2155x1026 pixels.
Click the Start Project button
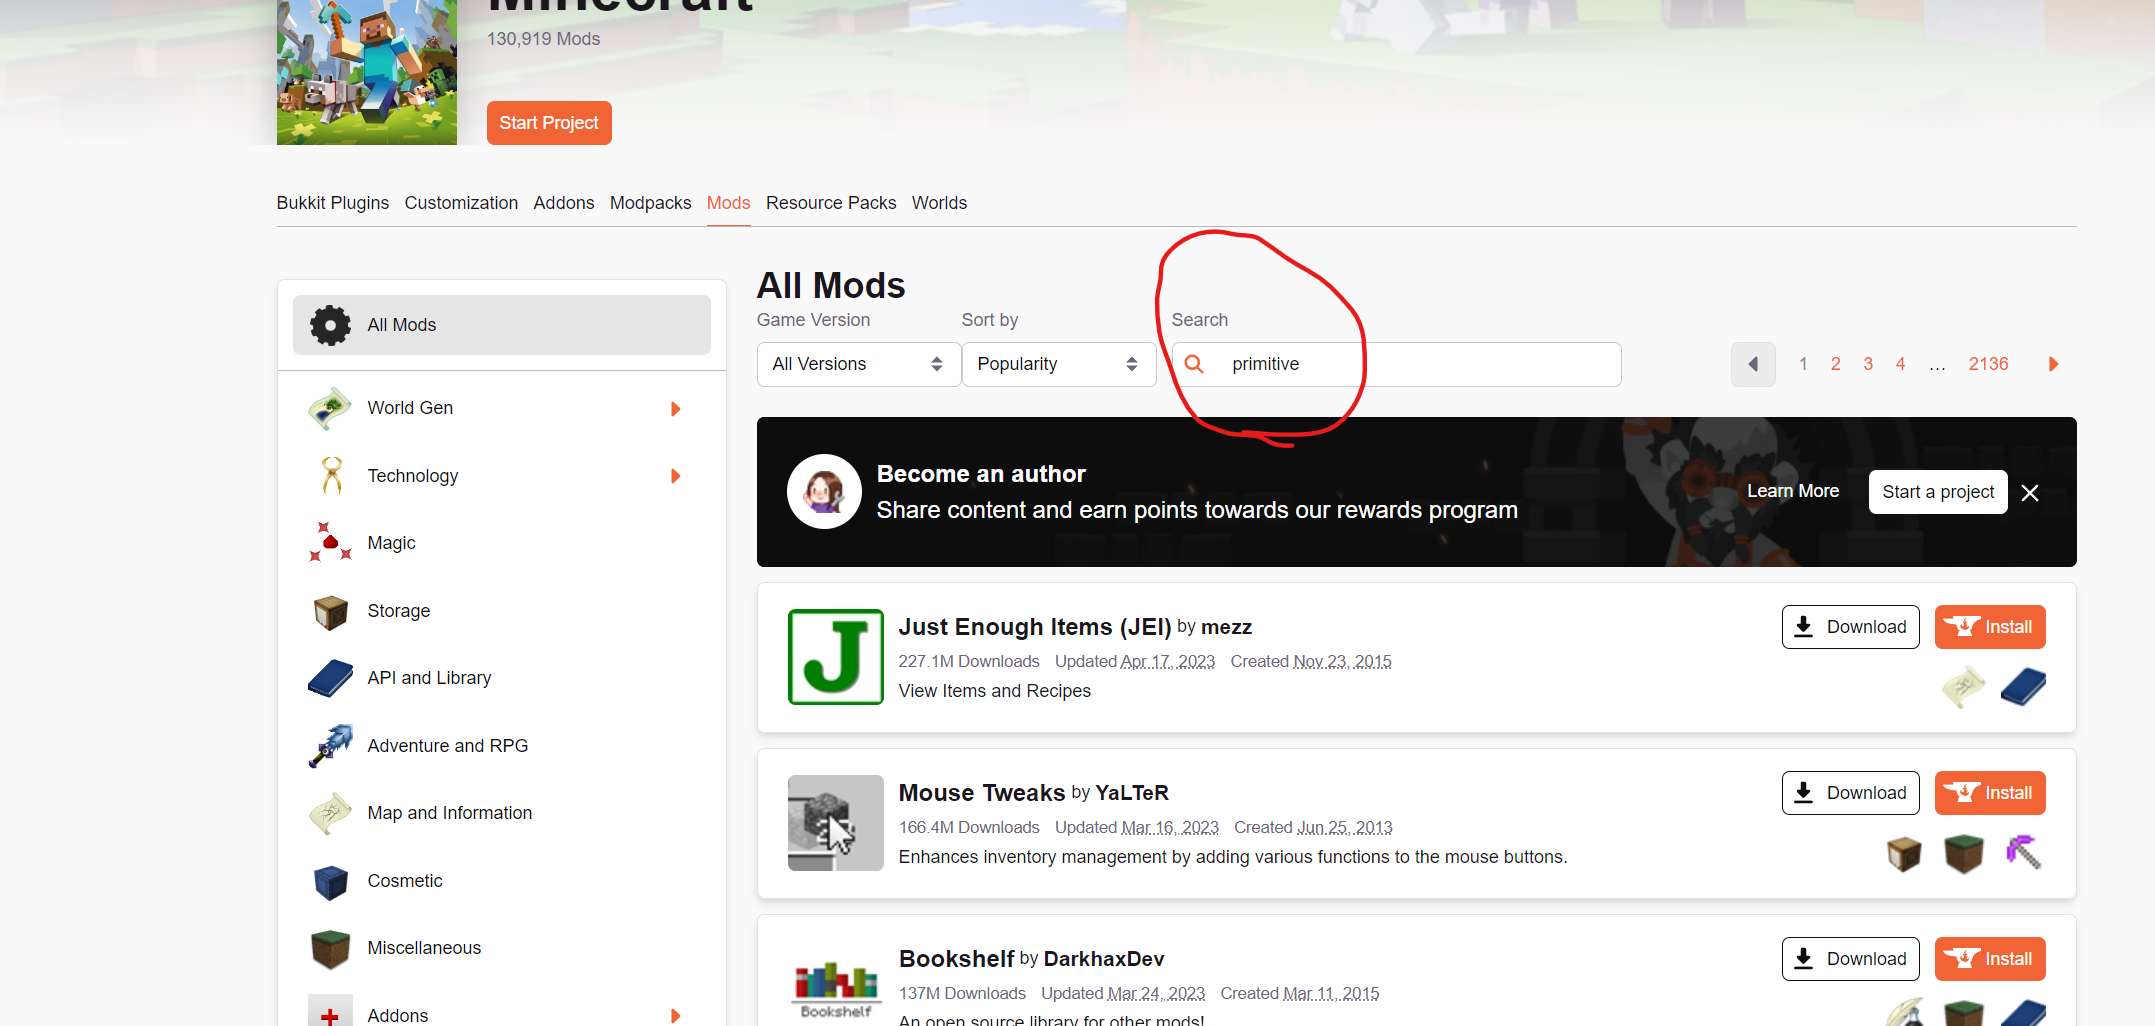pos(549,123)
